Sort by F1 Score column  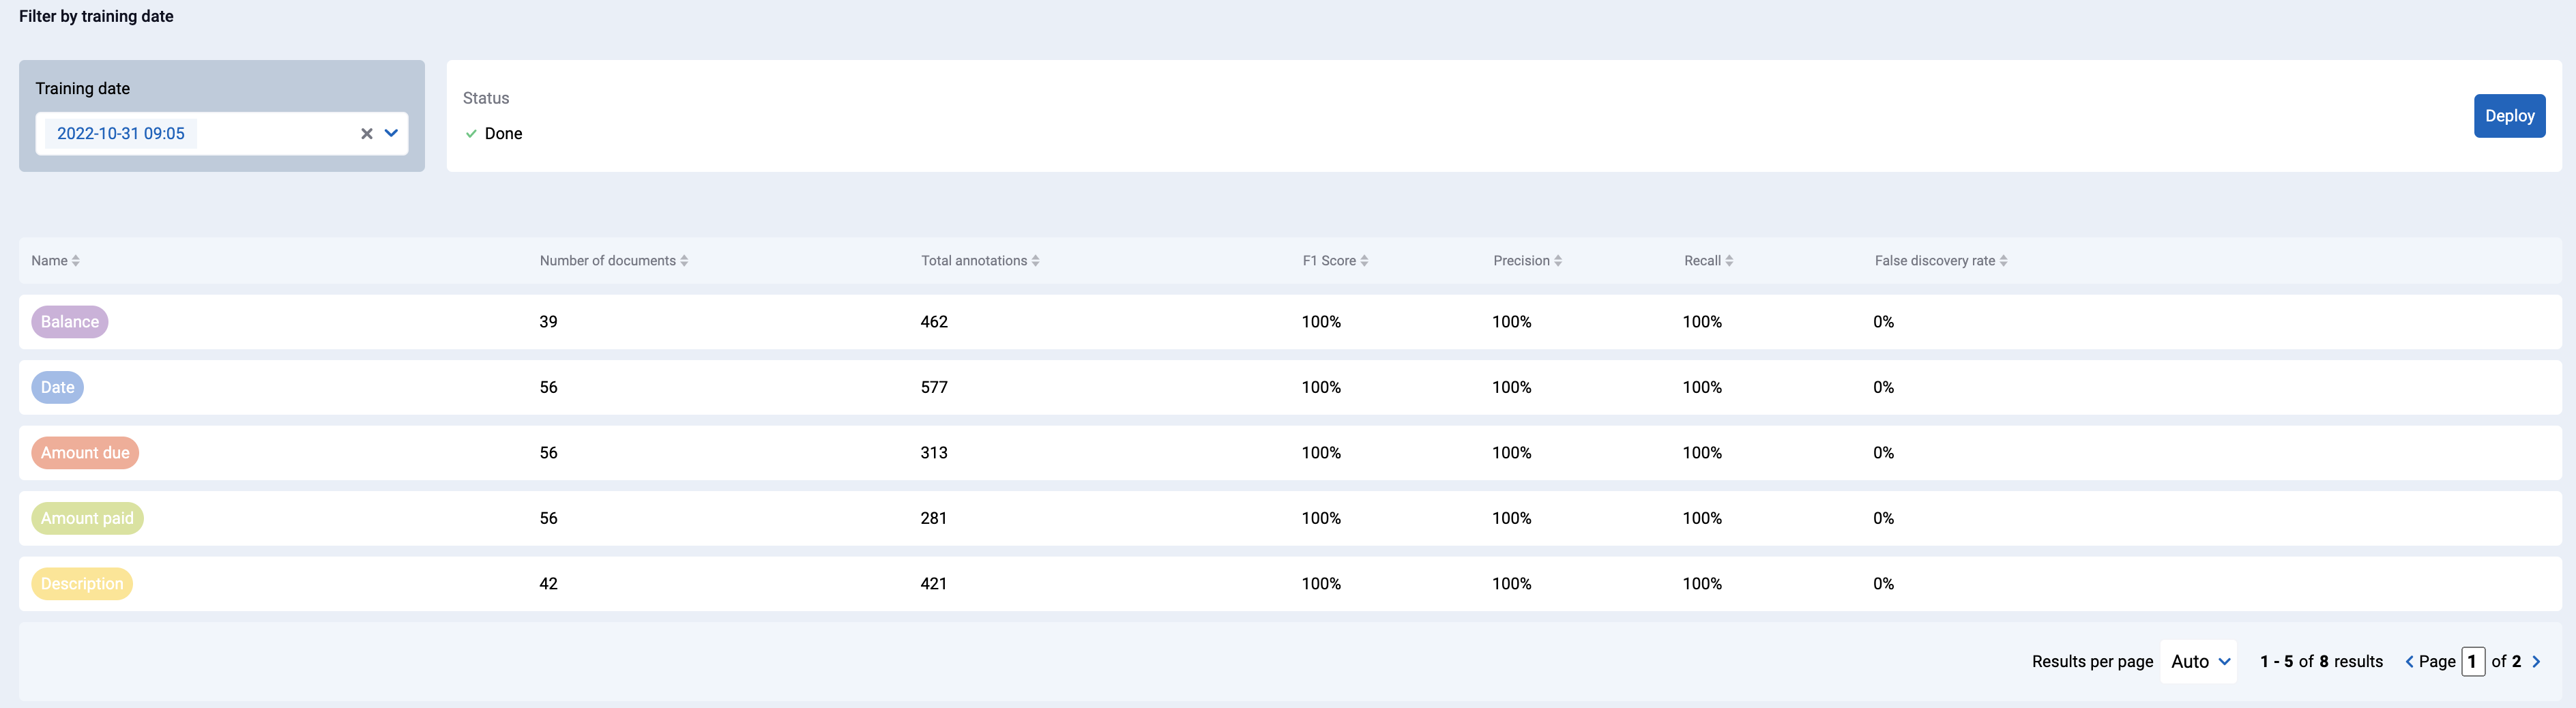coord(1335,261)
